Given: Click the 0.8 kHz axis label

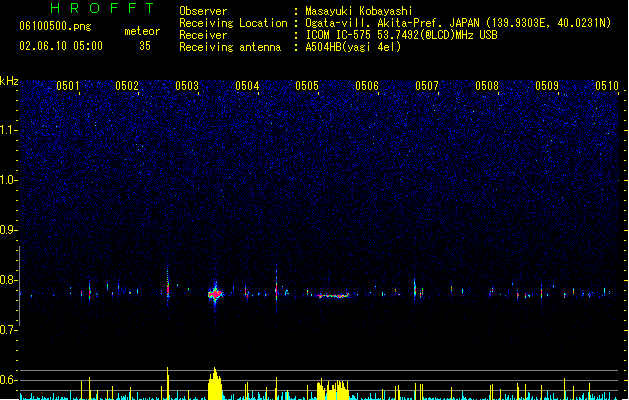Looking at the screenshot, I should point(9,280).
